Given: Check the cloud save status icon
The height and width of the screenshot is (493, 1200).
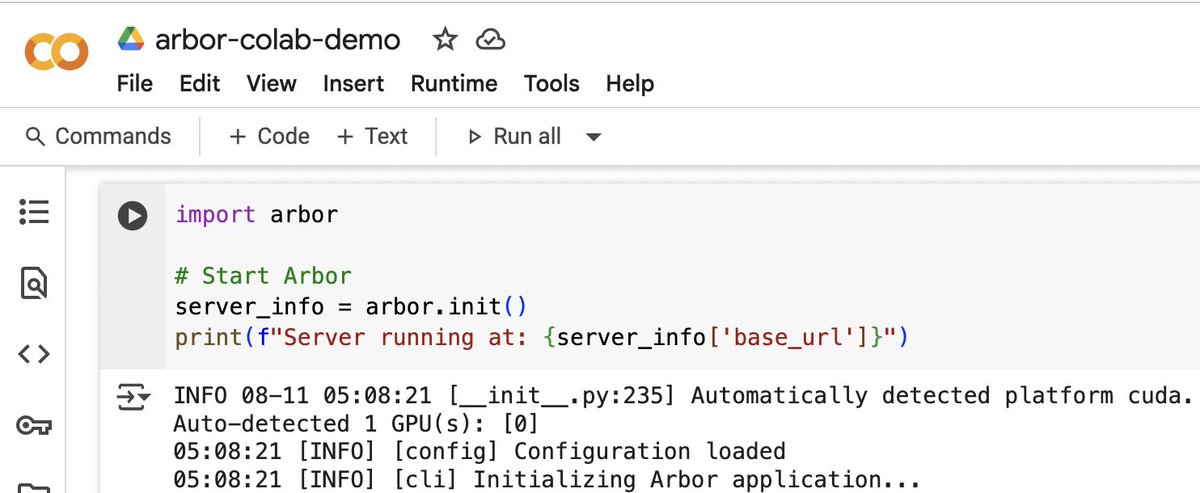Looking at the screenshot, I should coord(489,40).
